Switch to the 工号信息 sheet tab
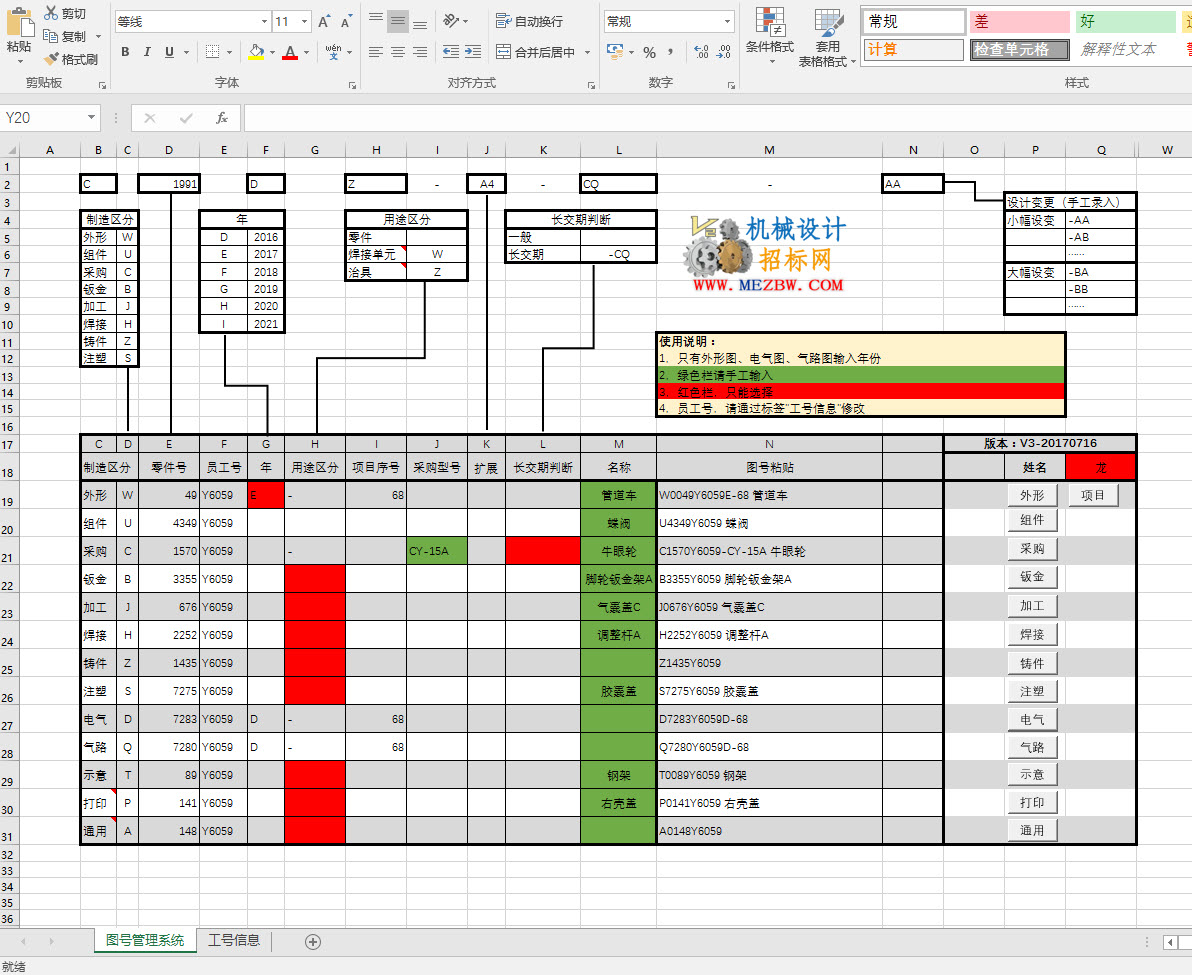 [234, 940]
